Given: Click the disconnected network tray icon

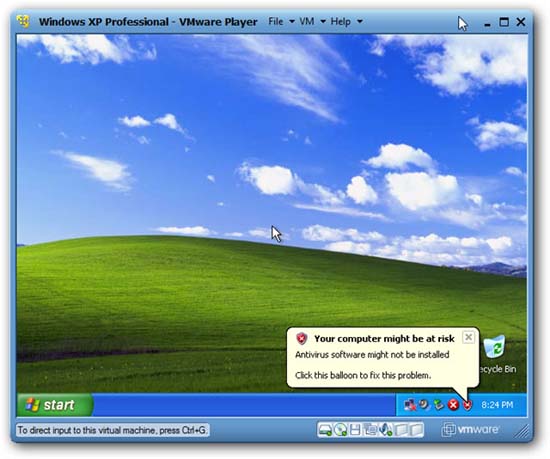Looking at the screenshot, I should coord(409,405).
